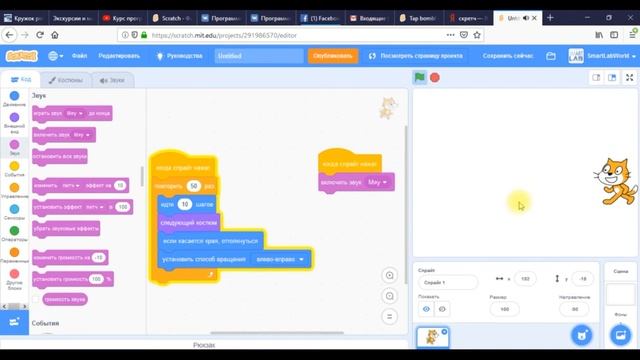Click See Project Page button
Viewport: 640px width, 360px height.
(416, 56)
